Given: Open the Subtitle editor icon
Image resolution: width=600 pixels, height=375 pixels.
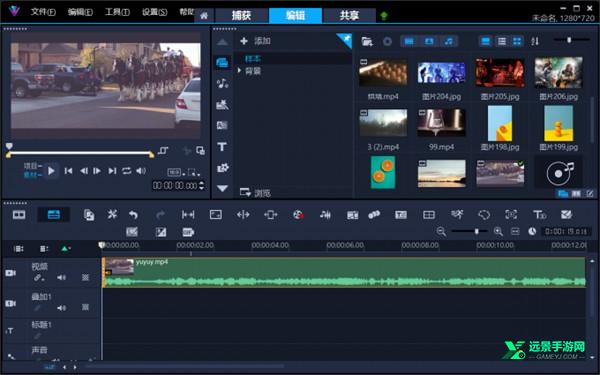Looking at the screenshot, I should 401,215.
